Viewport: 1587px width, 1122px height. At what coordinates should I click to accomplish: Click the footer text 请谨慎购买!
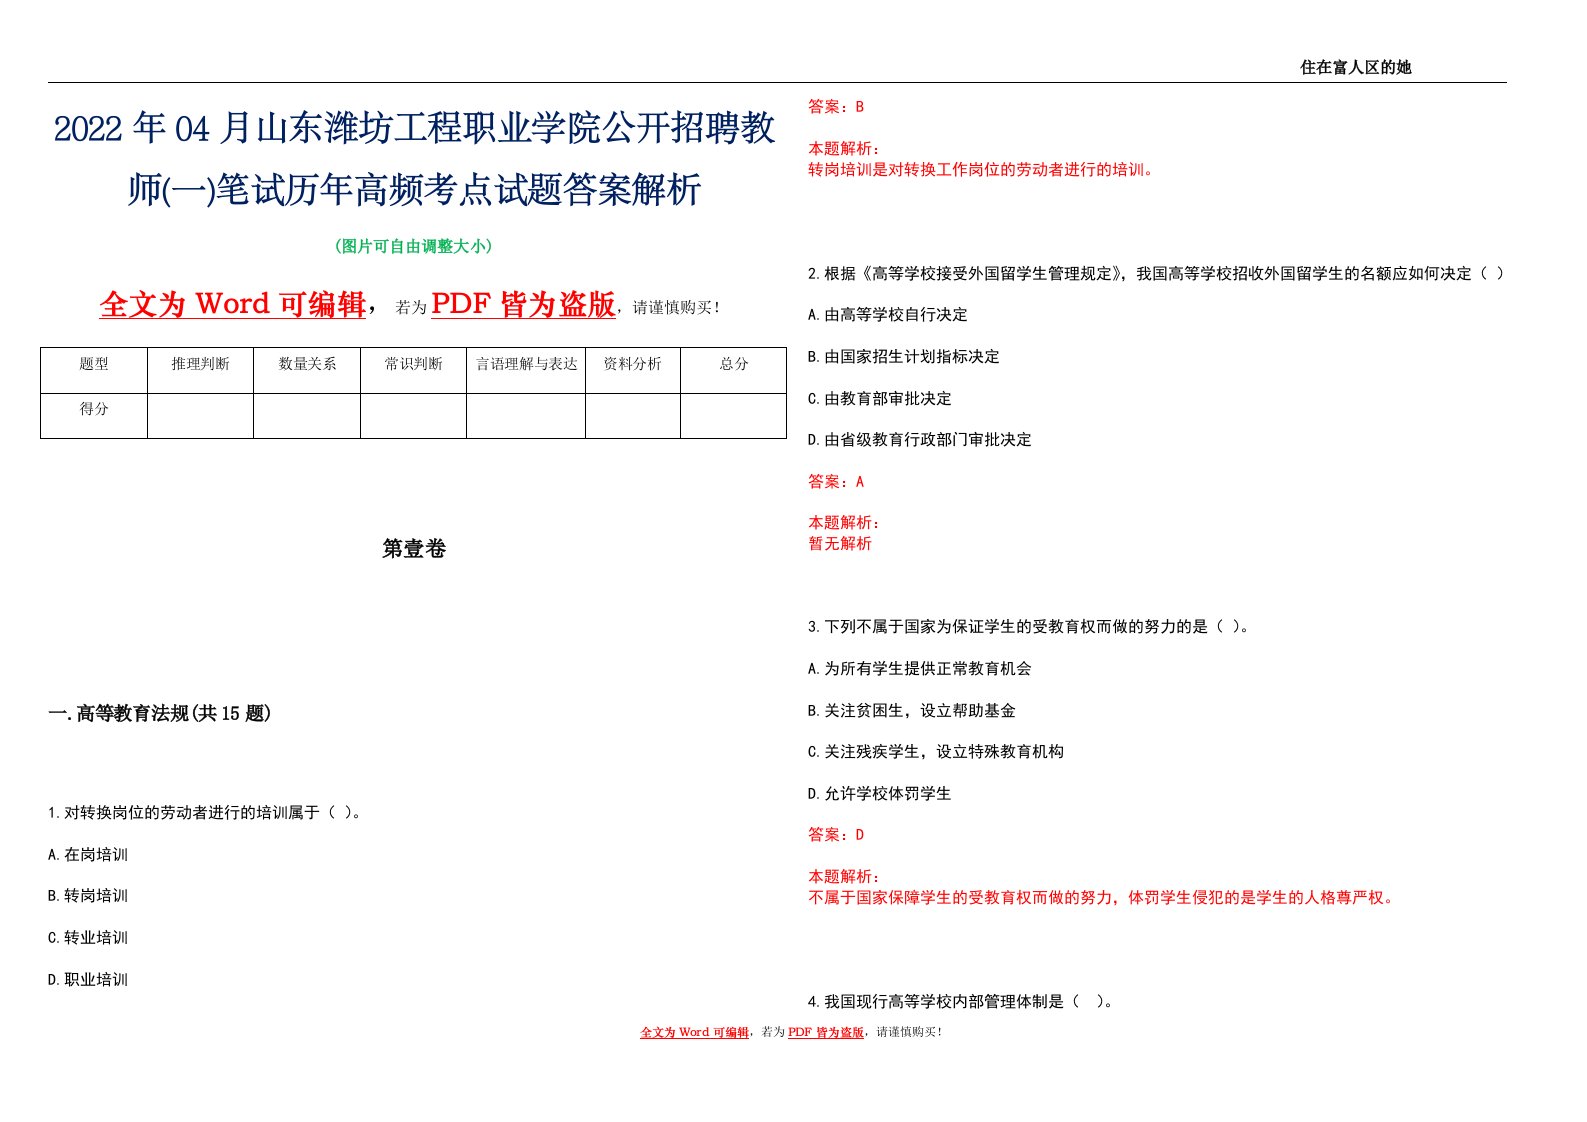coord(909,1032)
